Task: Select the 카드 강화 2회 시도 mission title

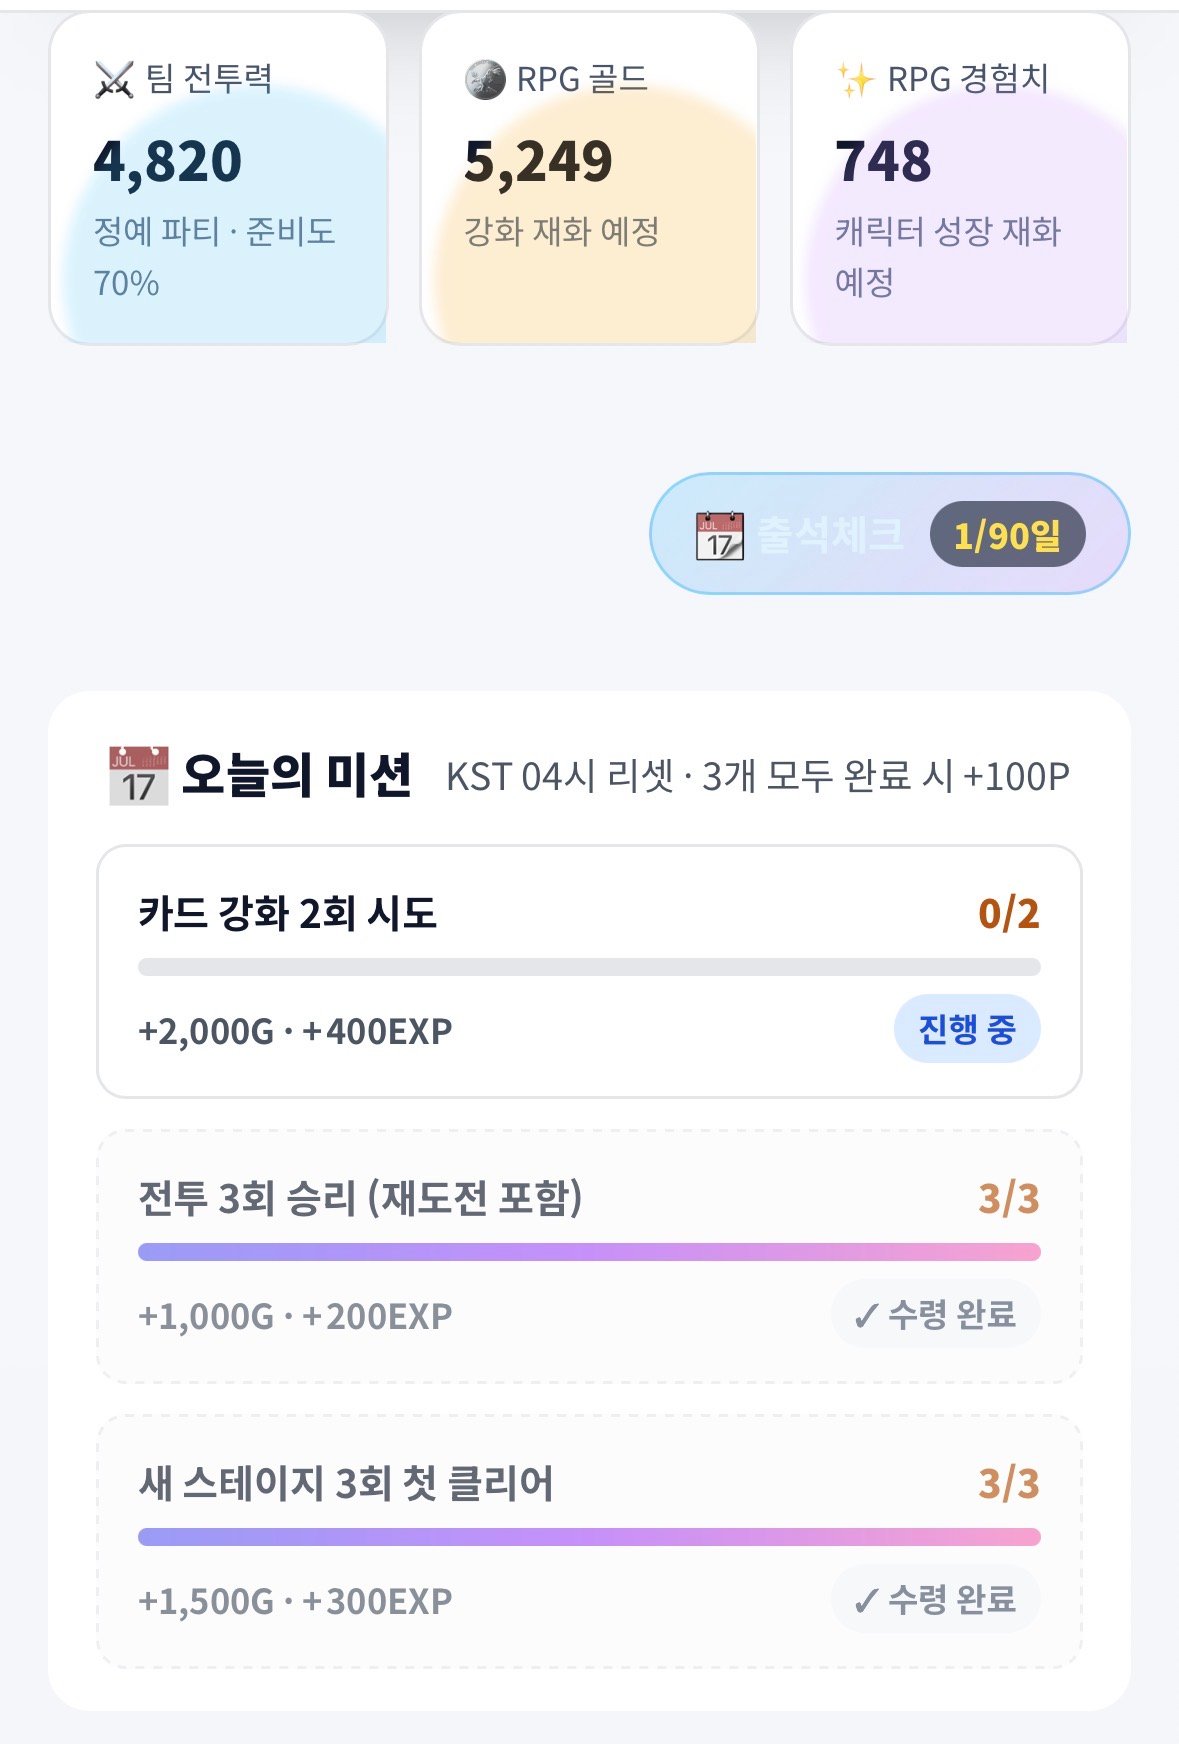Action: click(288, 913)
